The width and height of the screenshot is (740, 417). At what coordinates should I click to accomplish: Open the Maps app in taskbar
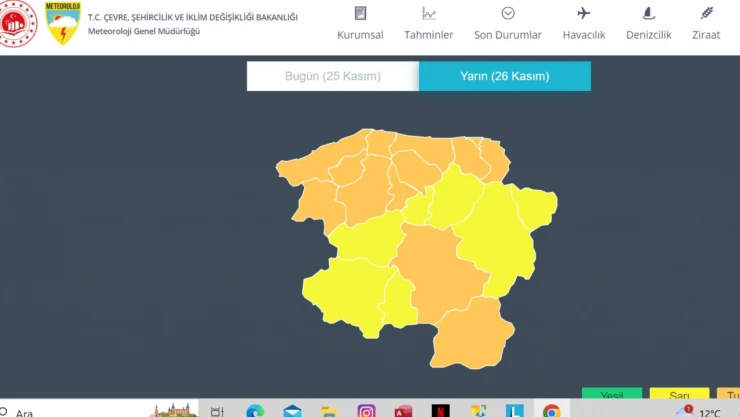[478, 411]
